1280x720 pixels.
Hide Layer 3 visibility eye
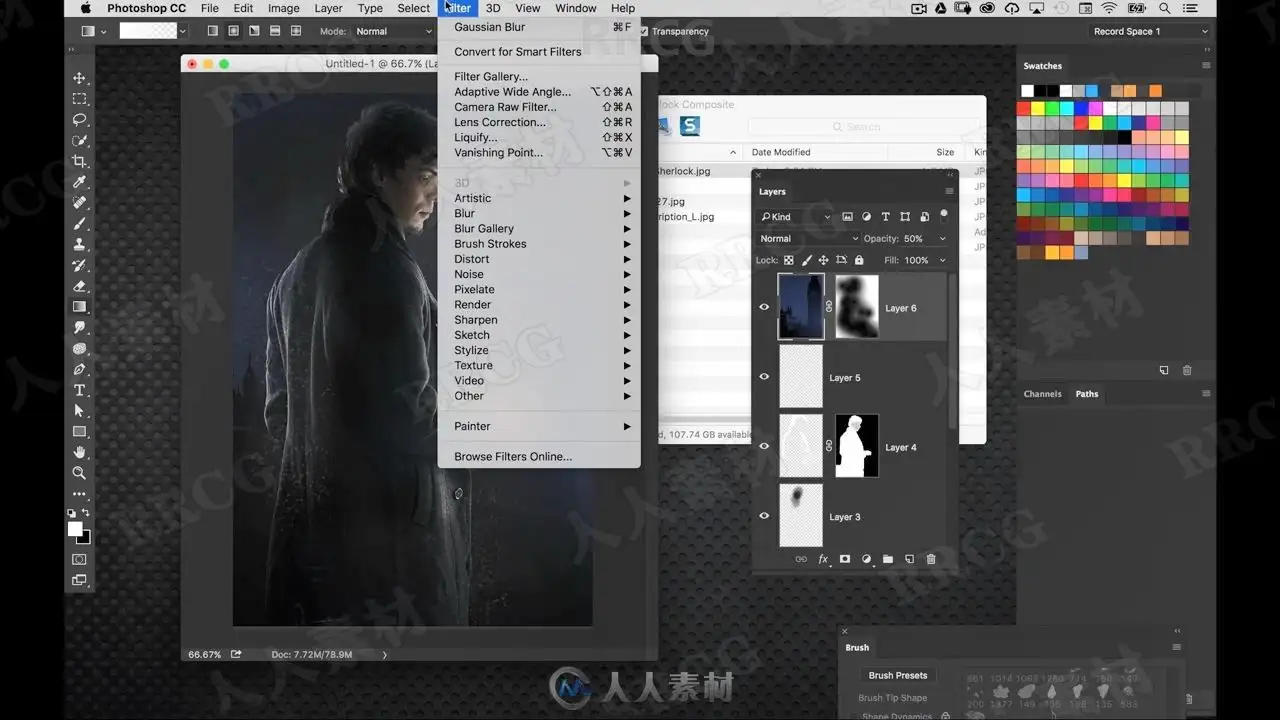(x=764, y=516)
